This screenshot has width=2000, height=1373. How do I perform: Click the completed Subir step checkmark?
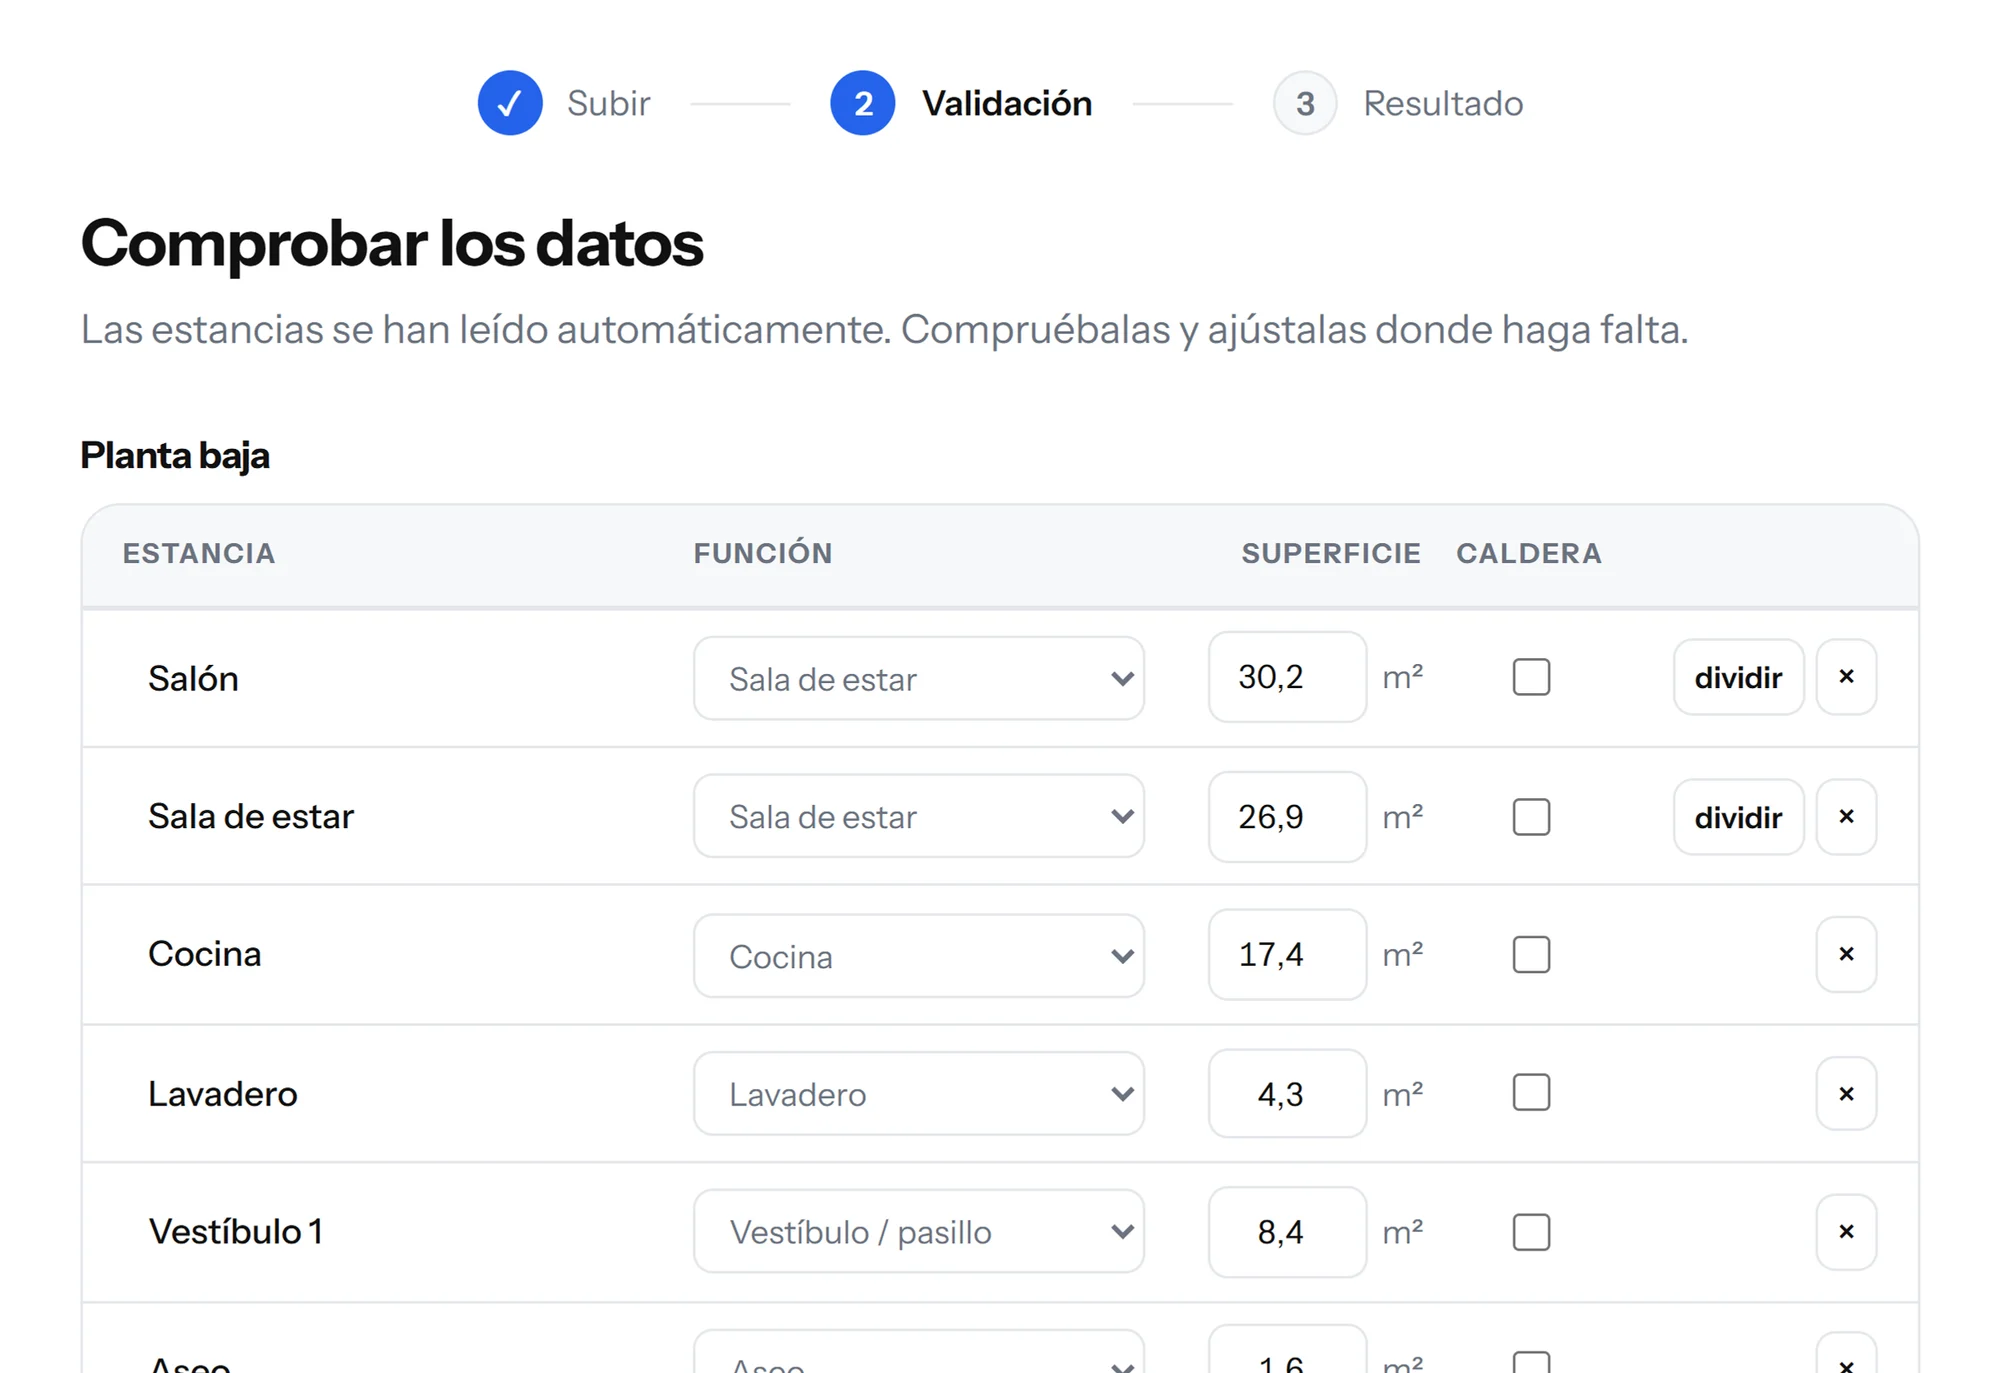(x=510, y=103)
